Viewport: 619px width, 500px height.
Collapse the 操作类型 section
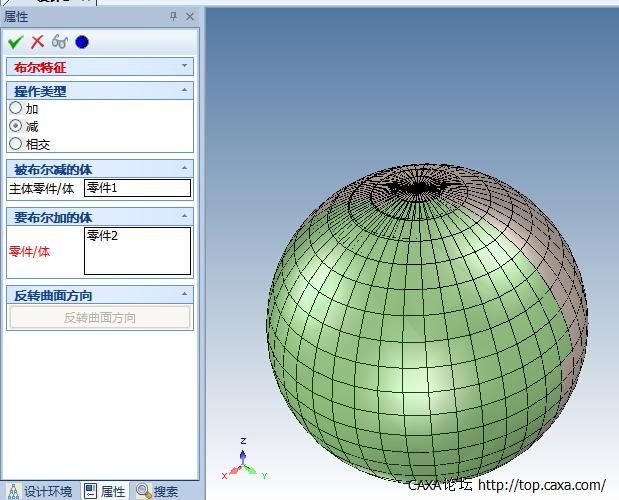click(x=185, y=91)
